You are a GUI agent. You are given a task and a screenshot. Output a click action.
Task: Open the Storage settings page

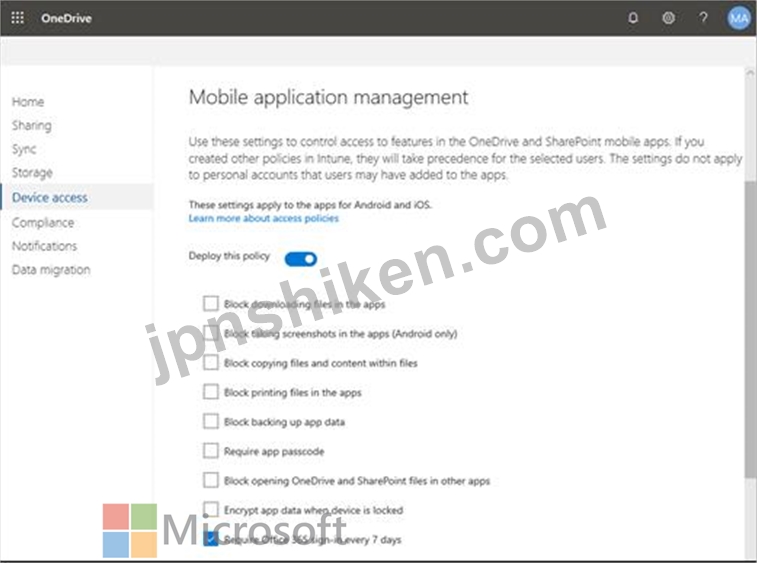pyautogui.click(x=32, y=173)
